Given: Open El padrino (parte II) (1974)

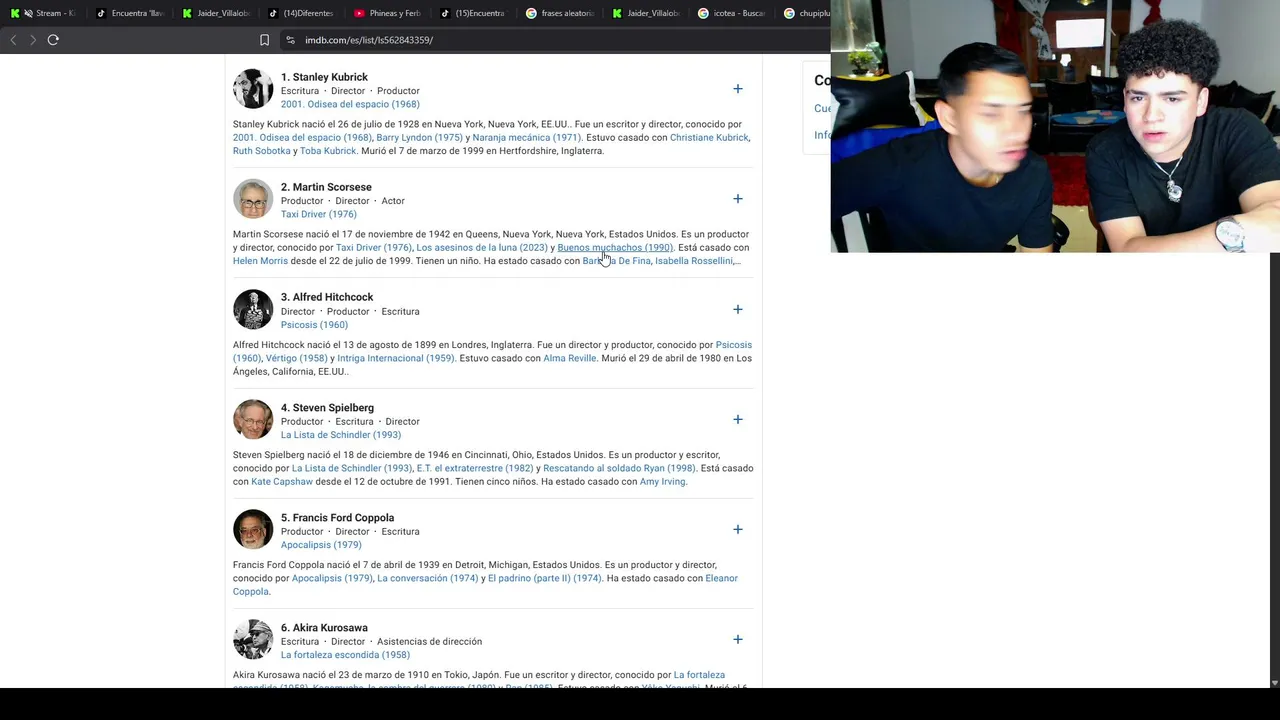Looking at the screenshot, I should pyautogui.click(x=545, y=578).
